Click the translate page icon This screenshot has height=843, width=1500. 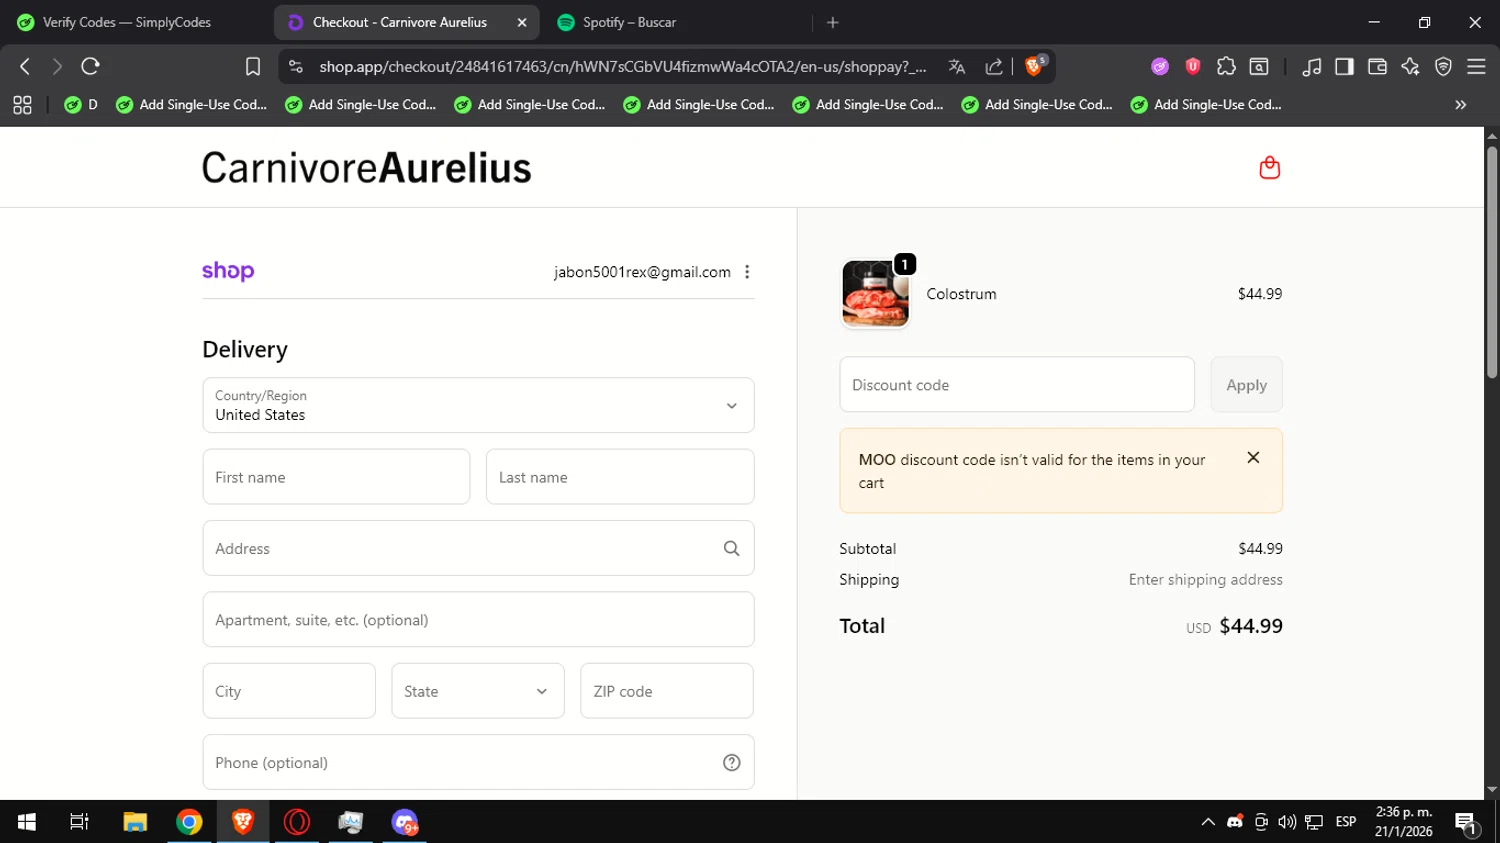tap(957, 66)
